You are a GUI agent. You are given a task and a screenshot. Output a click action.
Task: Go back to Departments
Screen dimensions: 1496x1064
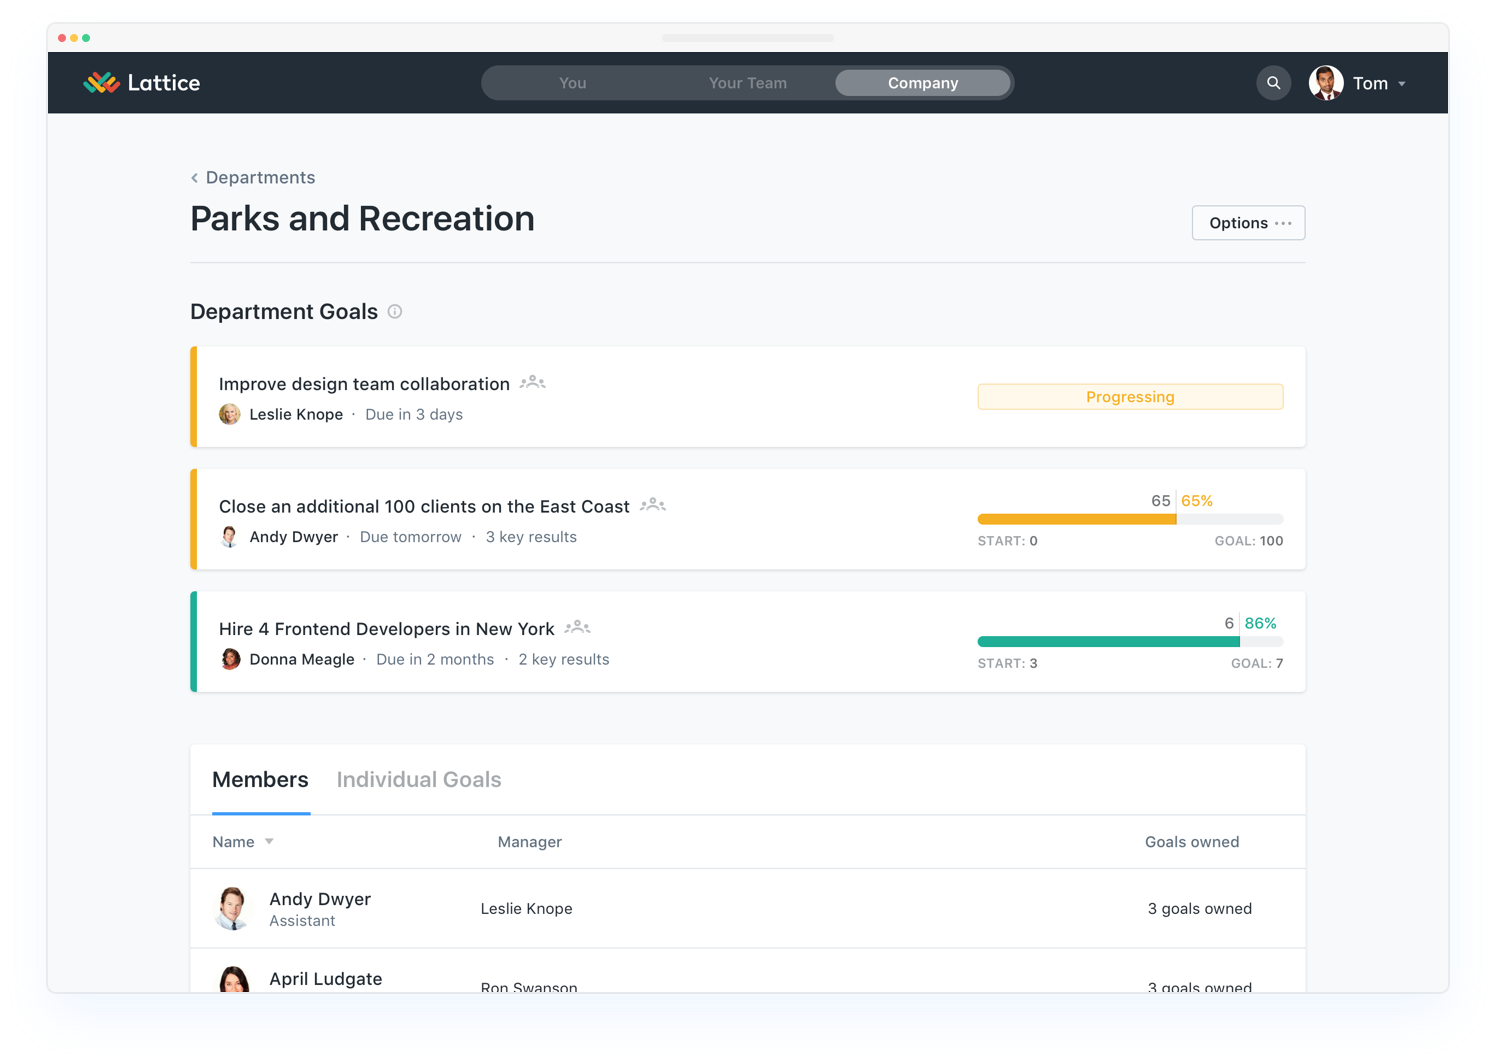pos(259,177)
